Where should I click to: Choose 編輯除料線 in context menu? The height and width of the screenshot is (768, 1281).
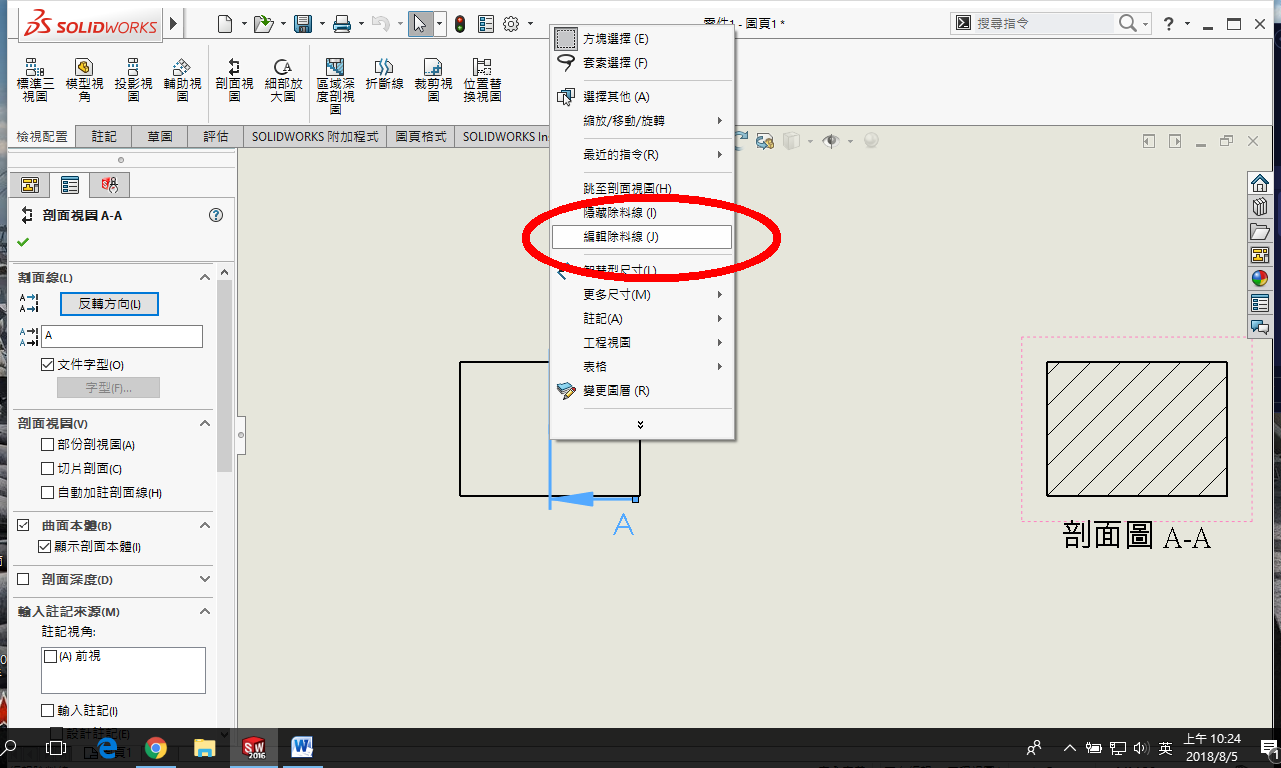pos(642,237)
